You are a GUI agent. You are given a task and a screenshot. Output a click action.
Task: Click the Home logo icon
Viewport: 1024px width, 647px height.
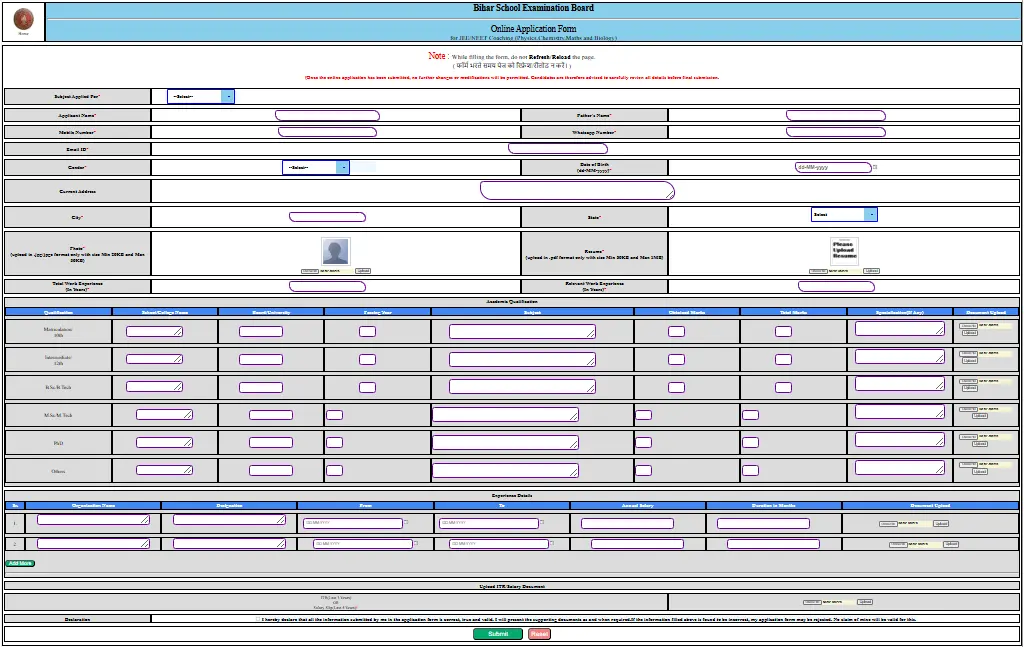[x=24, y=19]
